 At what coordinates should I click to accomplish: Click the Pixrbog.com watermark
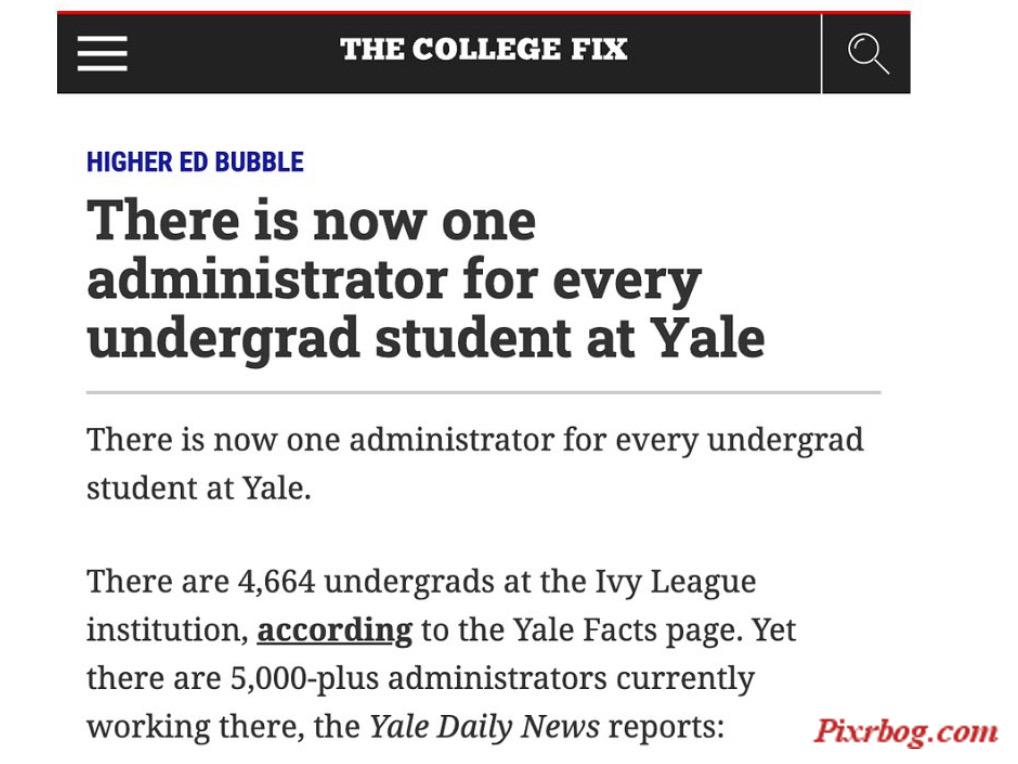pyautogui.click(x=906, y=732)
